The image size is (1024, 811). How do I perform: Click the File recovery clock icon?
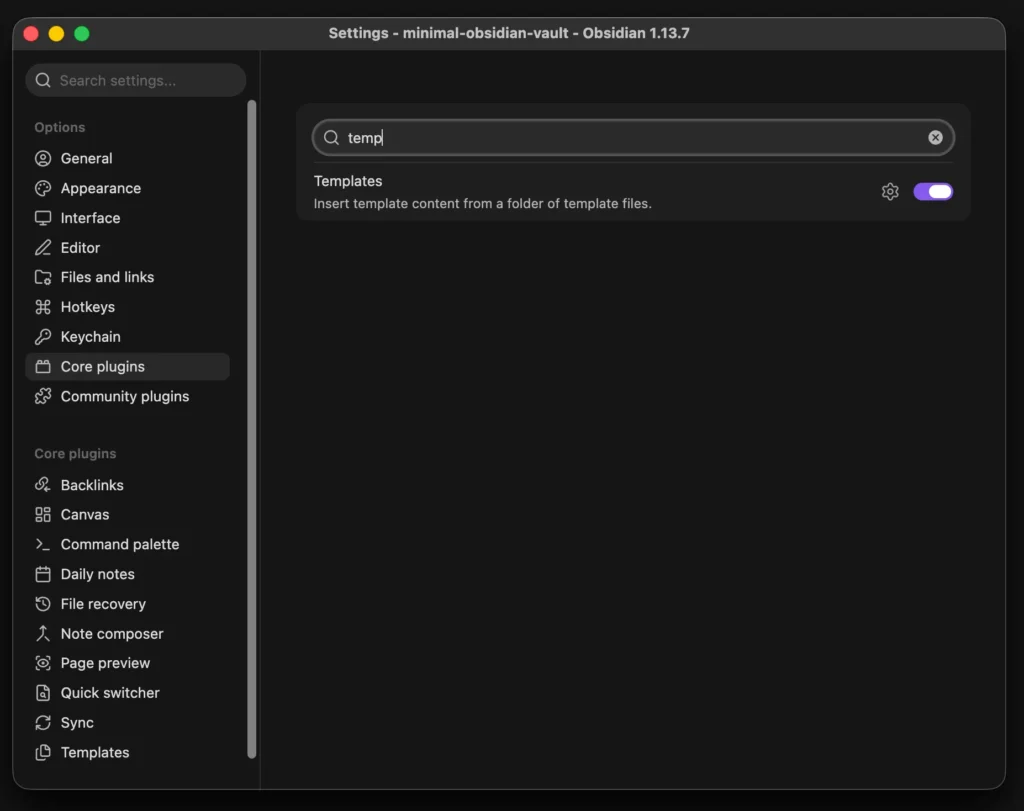tap(43, 604)
